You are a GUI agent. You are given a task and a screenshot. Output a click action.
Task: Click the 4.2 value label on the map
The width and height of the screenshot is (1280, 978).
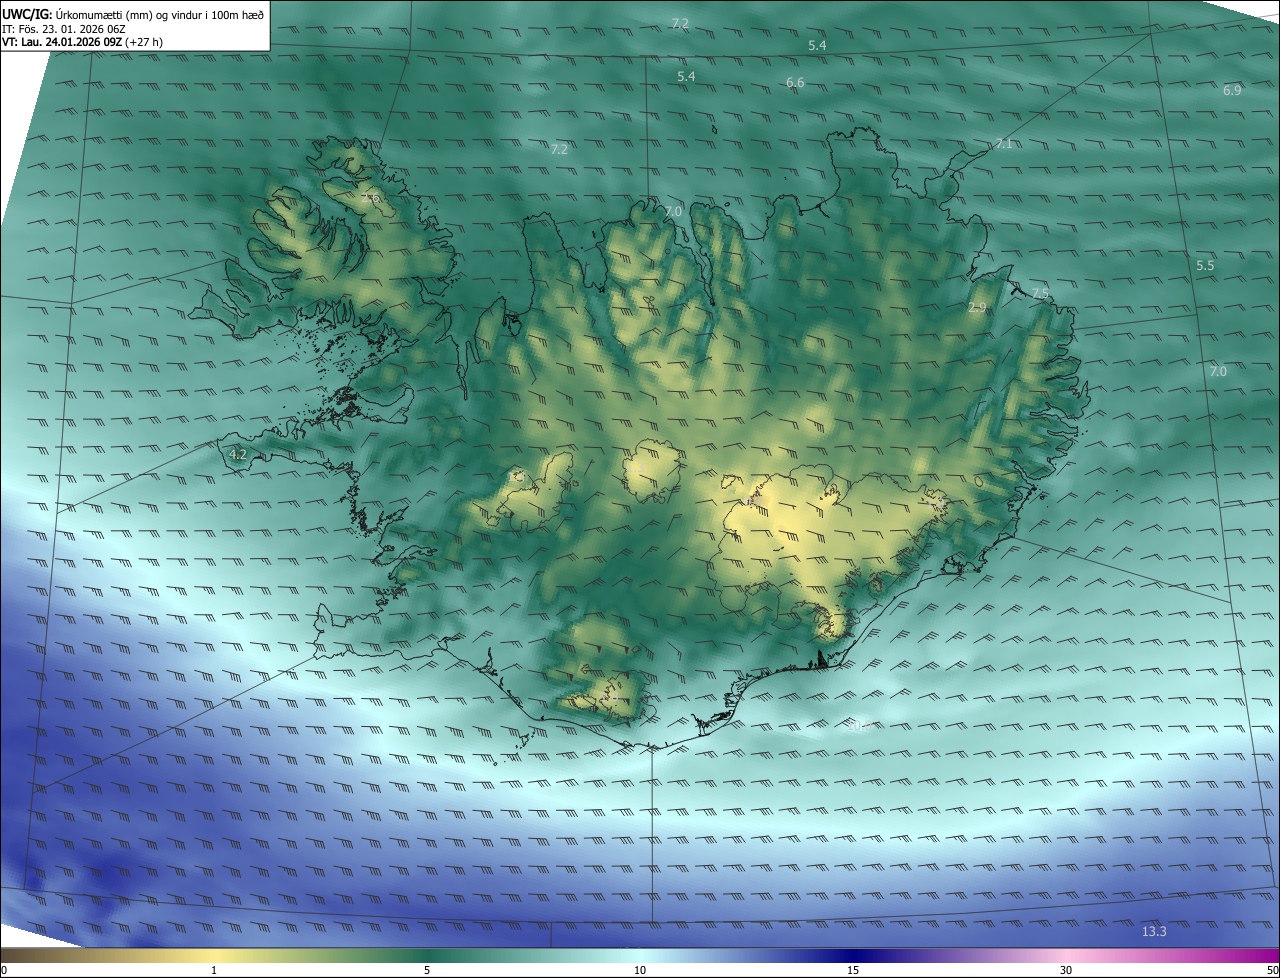tap(237, 455)
